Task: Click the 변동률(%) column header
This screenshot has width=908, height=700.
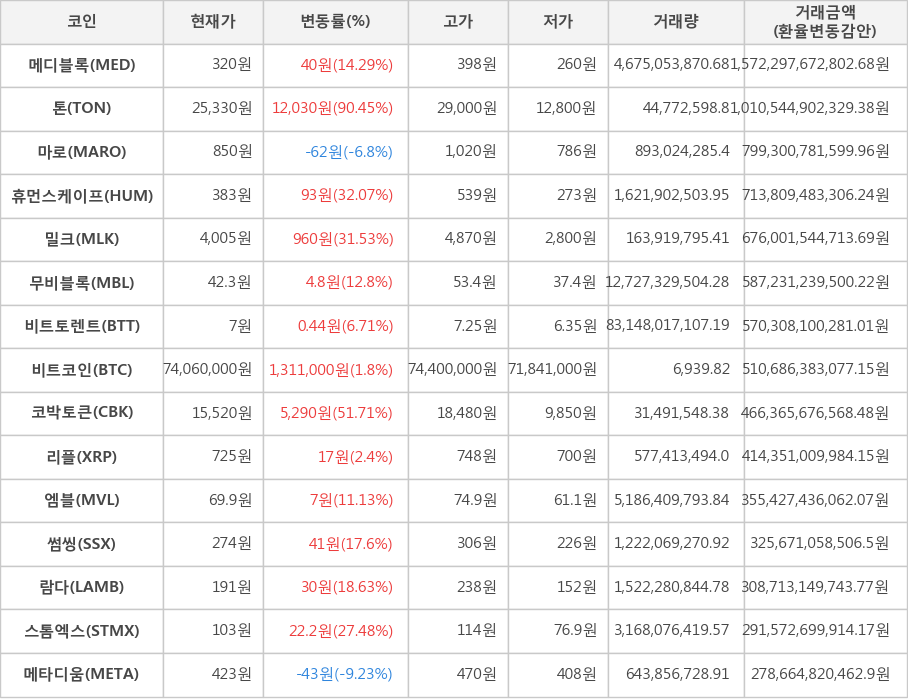Action: 335,21
